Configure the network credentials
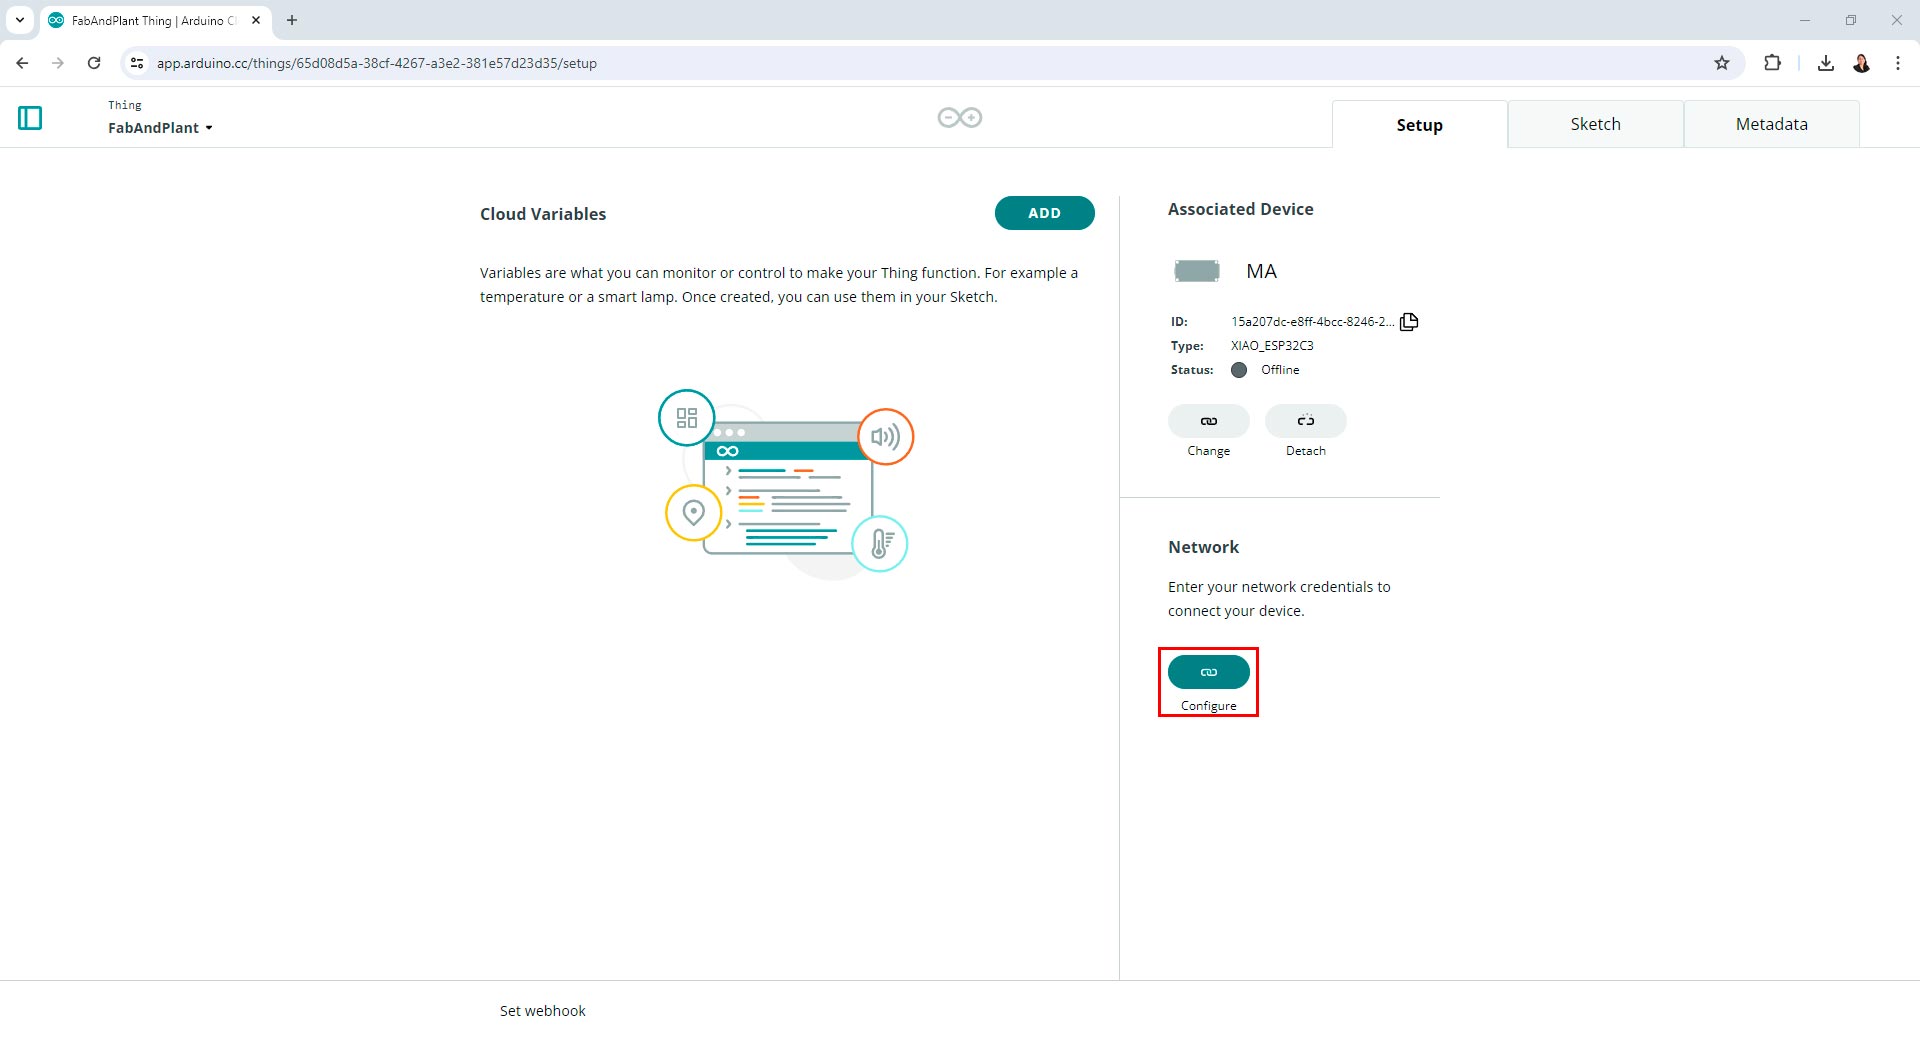The width and height of the screenshot is (1920, 1040). pyautogui.click(x=1208, y=672)
